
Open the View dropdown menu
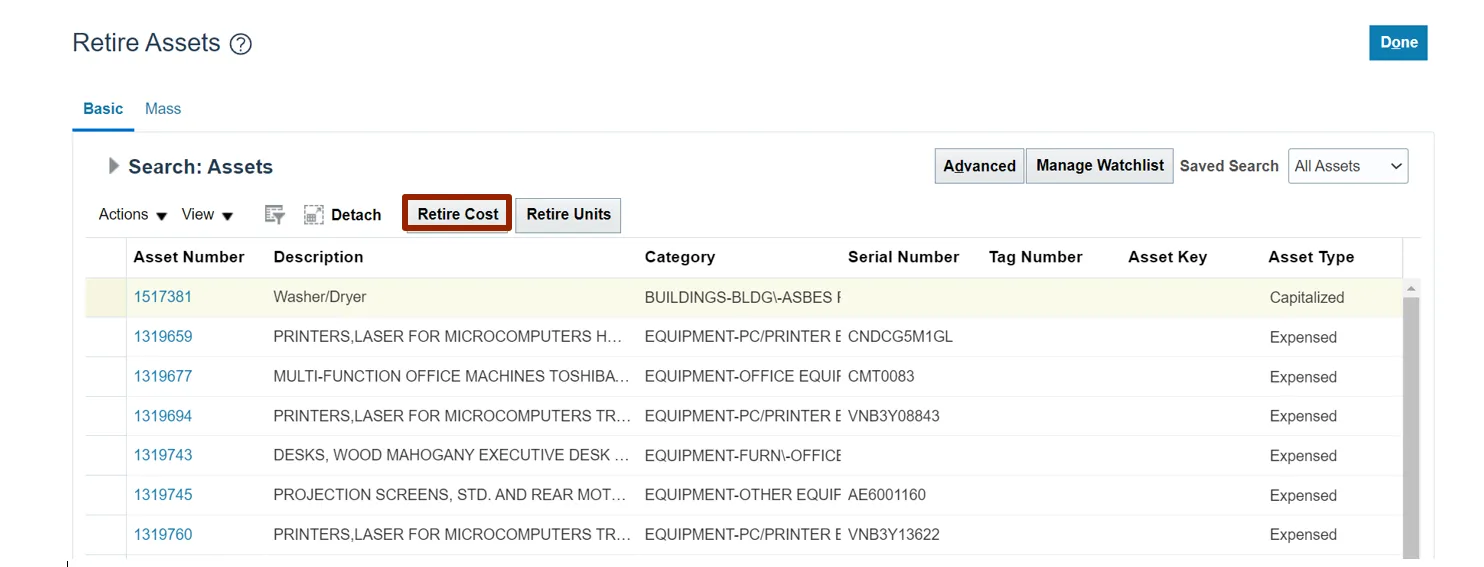(207, 215)
